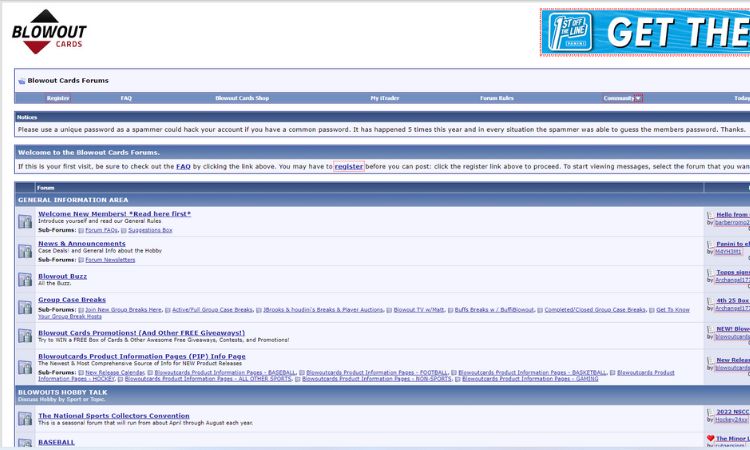750x450 pixels.
Task: Click the red heart icon in the BASEBALL row
Action: pyautogui.click(x=710, y=438)
